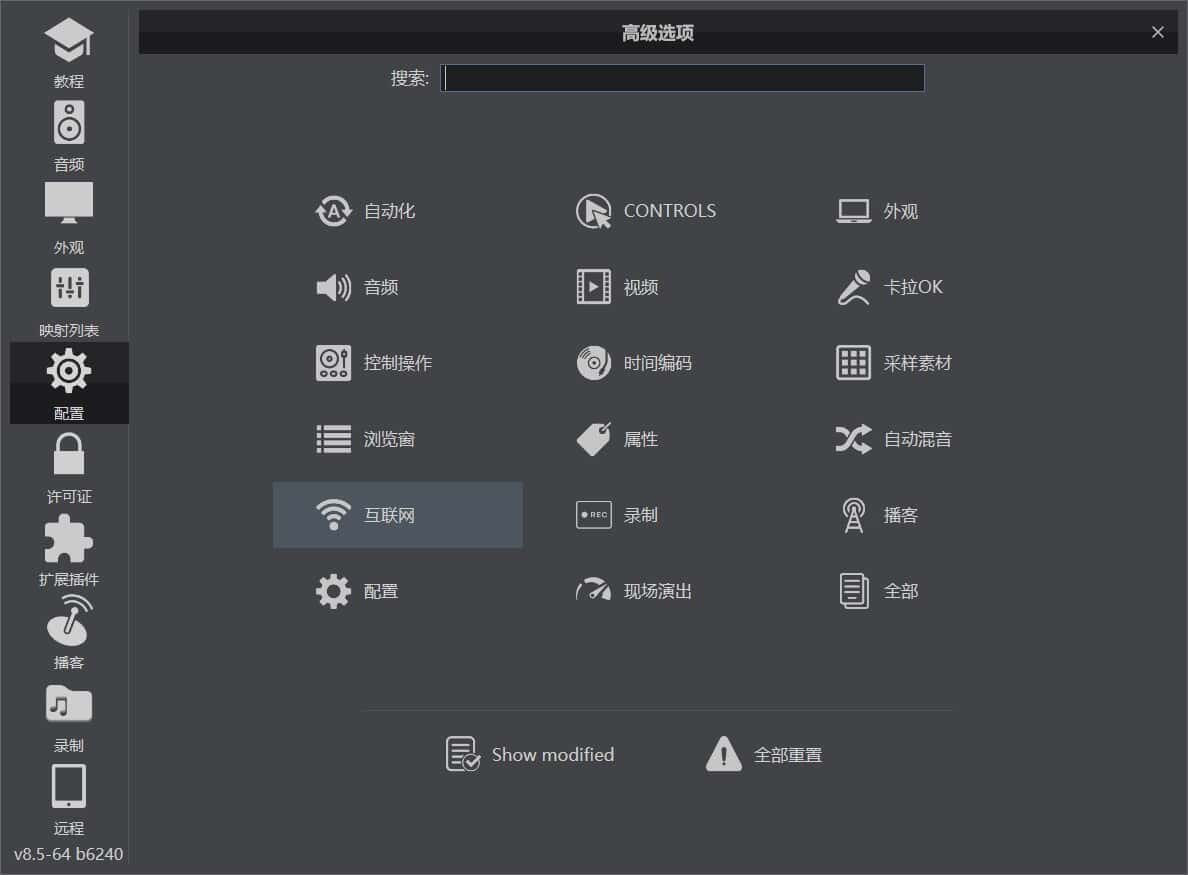The width and height of the screenshot is (1188, 875).
Task: Select the 属性 tag icon
Action: pos(593,439)
